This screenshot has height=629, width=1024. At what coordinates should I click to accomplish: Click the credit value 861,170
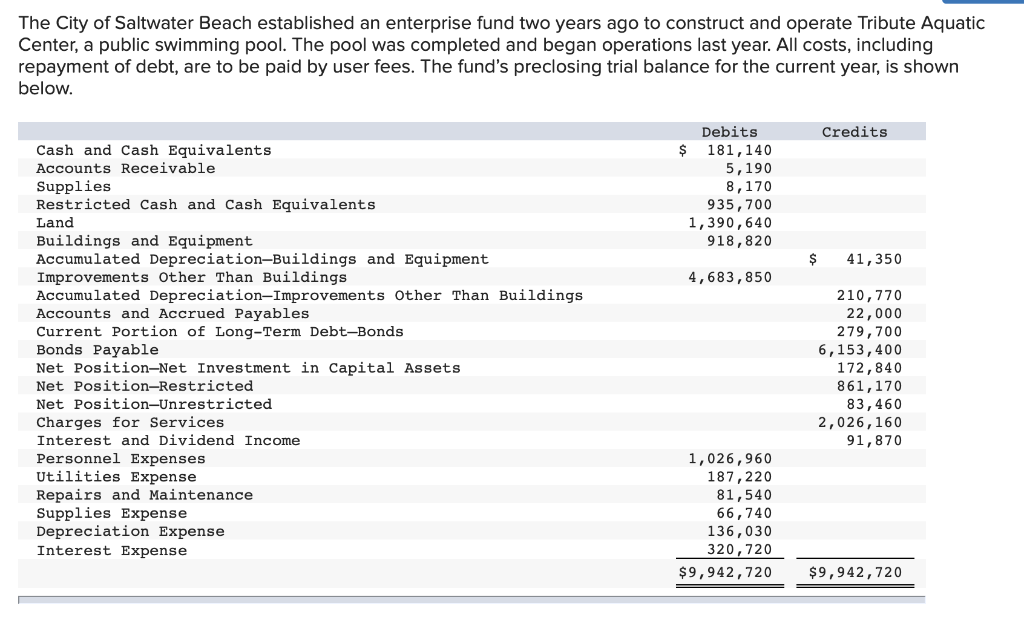pyautogui.click(x=869, y=386)
